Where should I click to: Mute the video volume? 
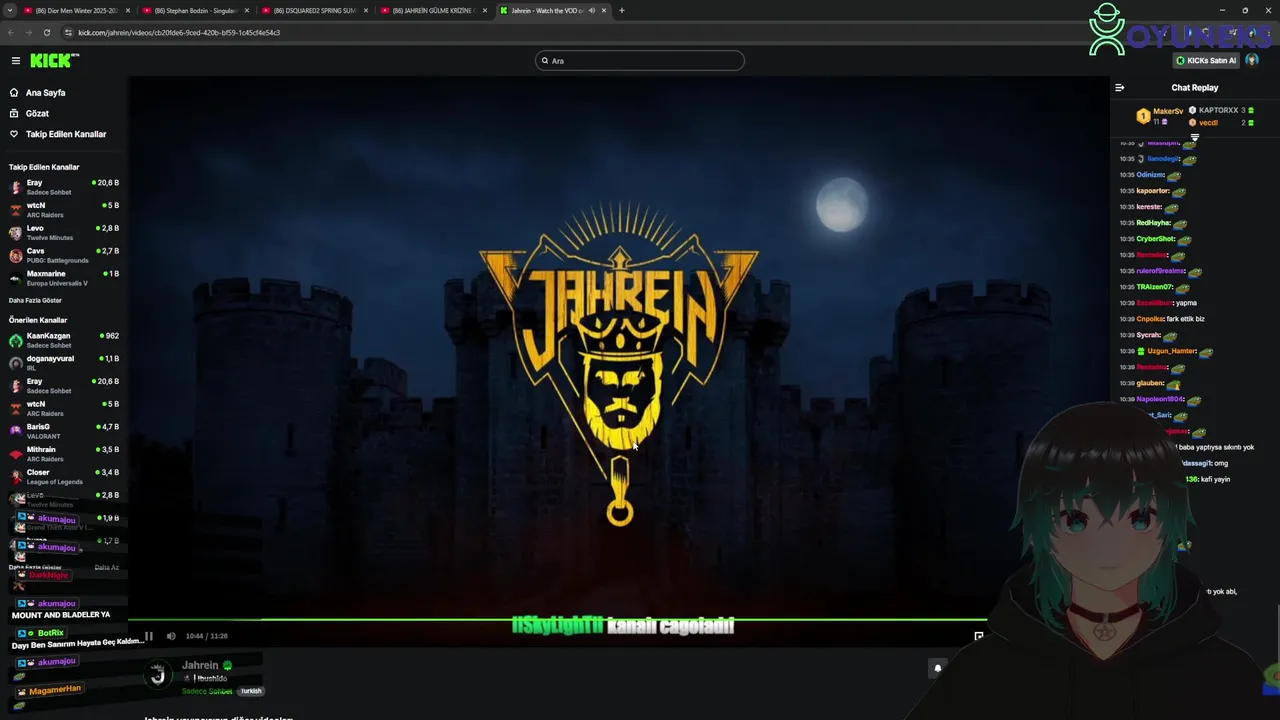point(171,636)
